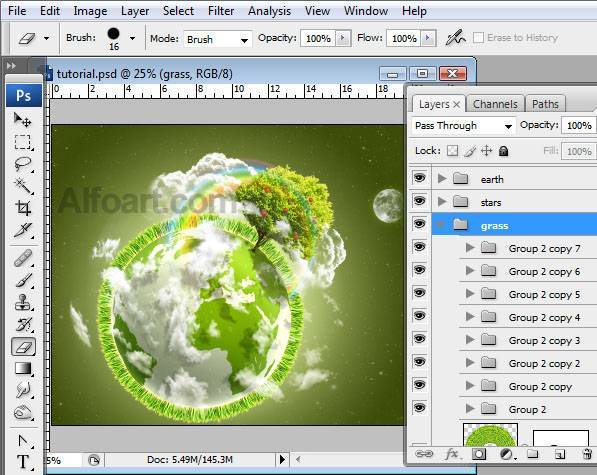Screen dimensions: 597x475
Task: Hide the earth layer group
Action: point(419,178)
